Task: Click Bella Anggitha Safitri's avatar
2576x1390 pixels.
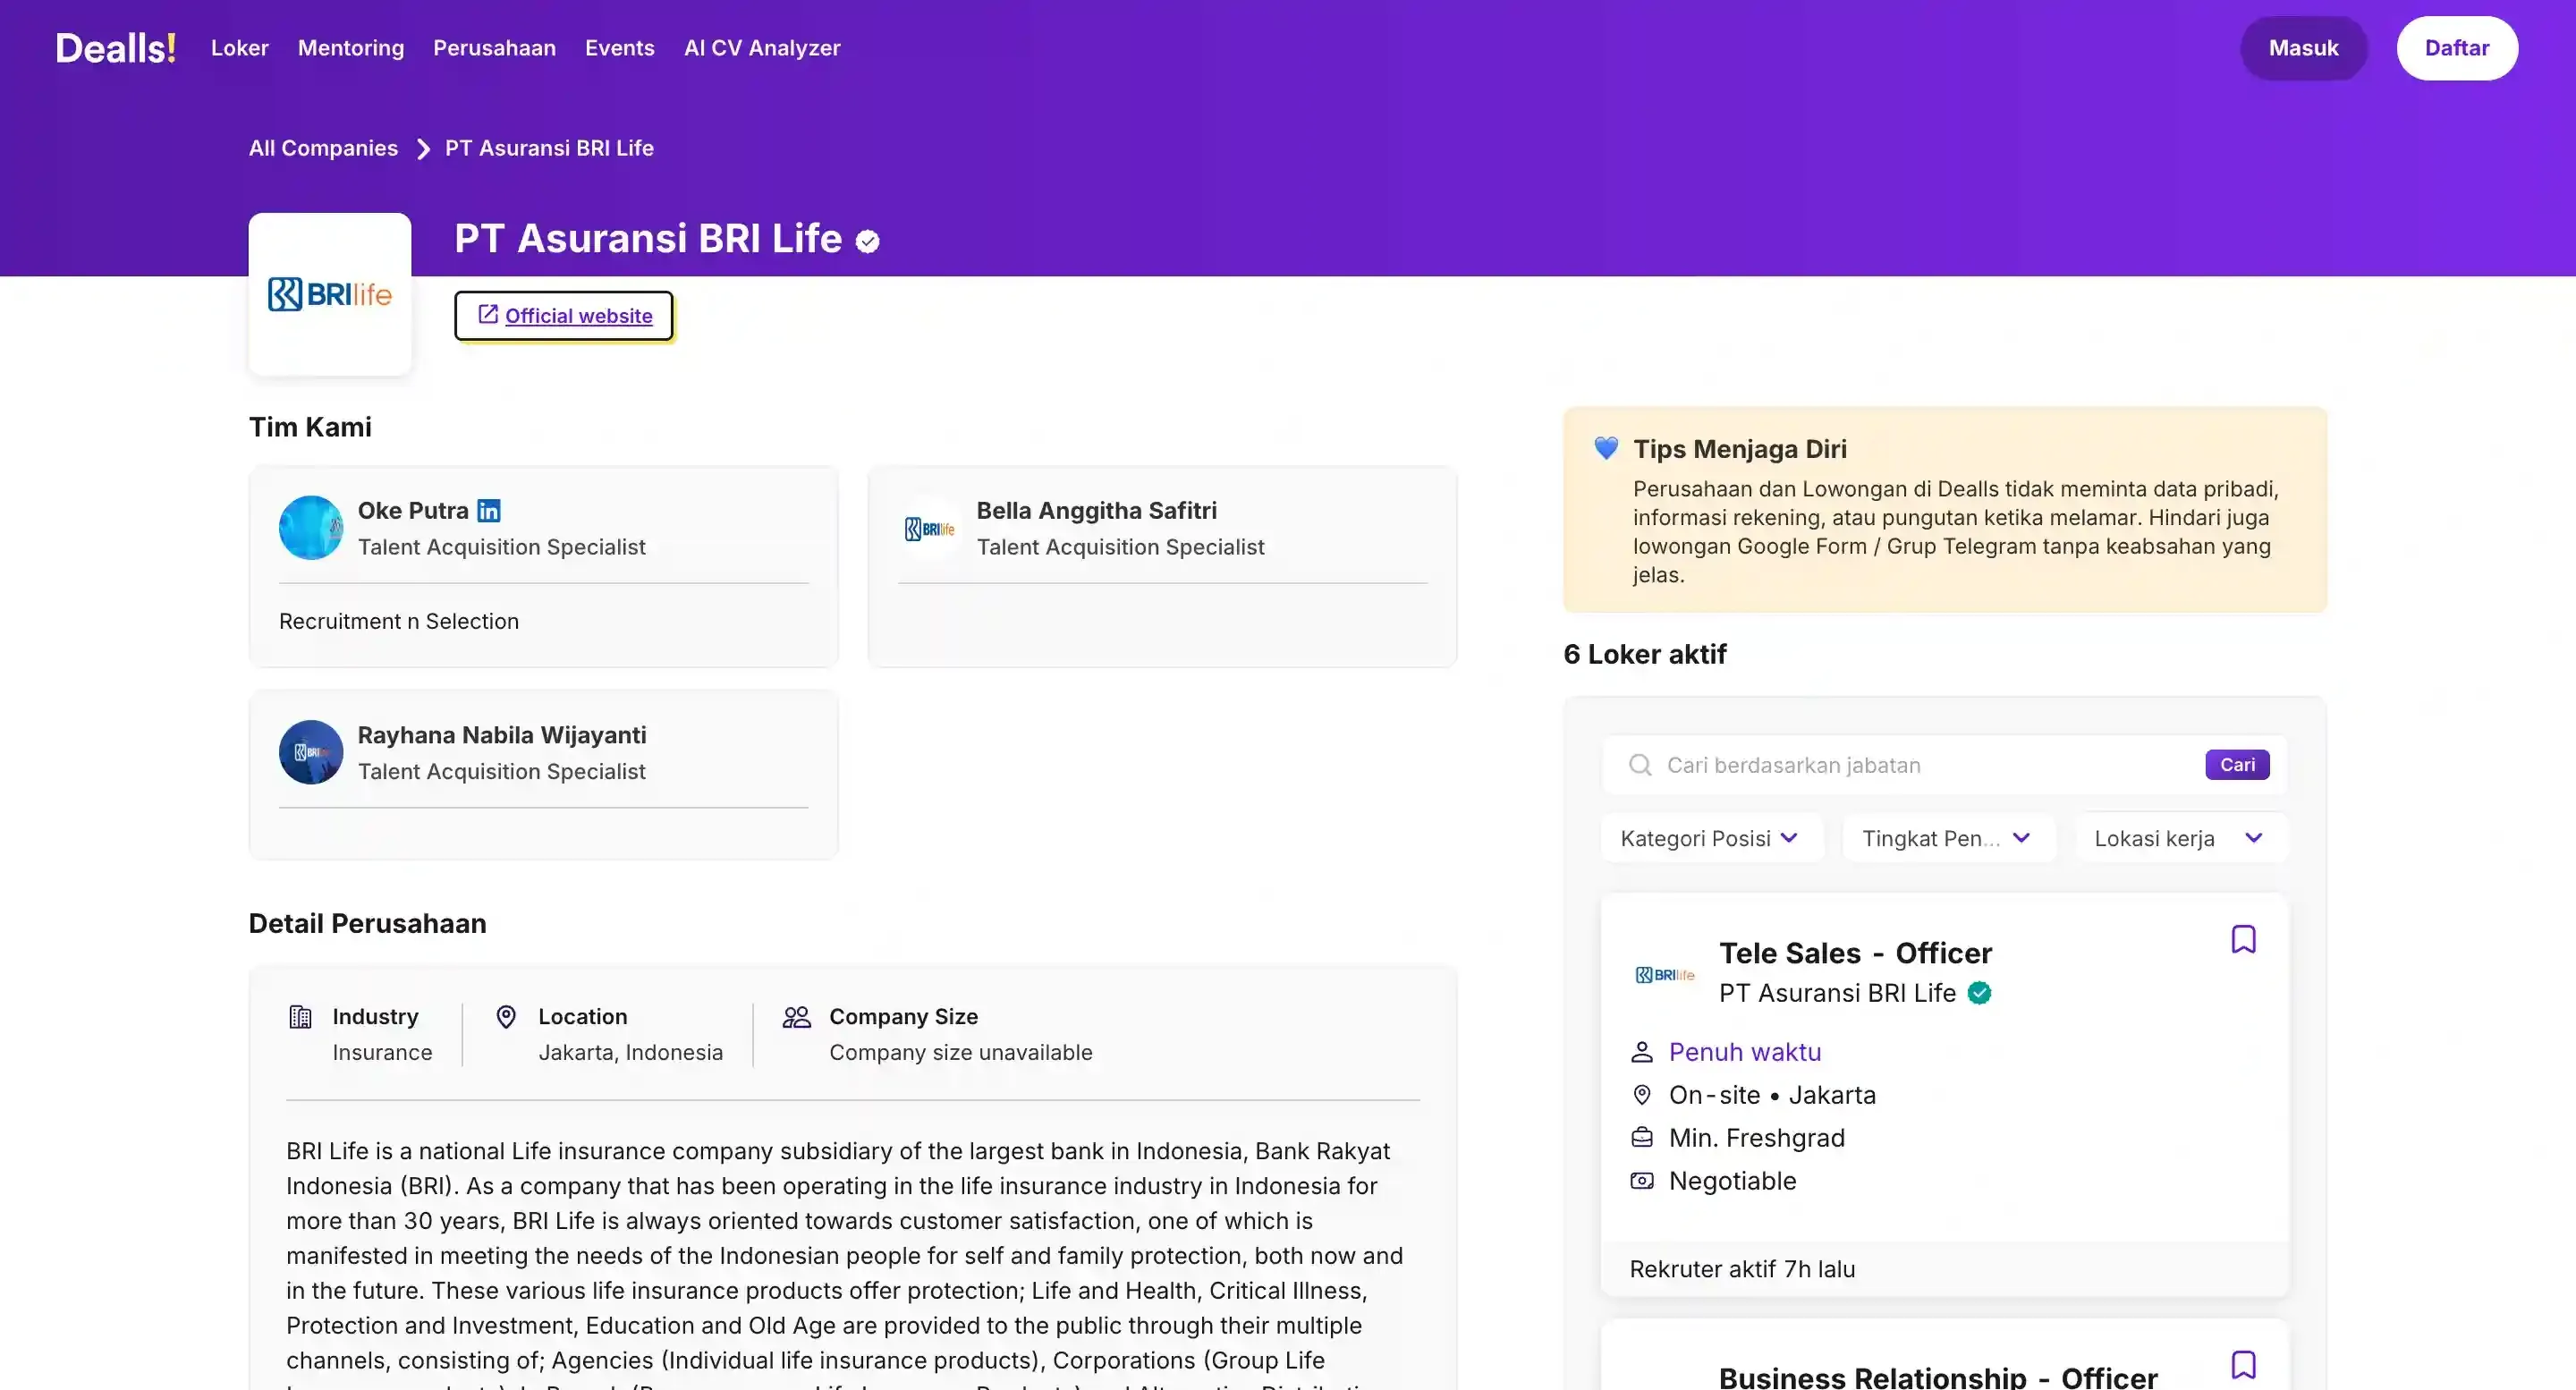Action: 930,528
